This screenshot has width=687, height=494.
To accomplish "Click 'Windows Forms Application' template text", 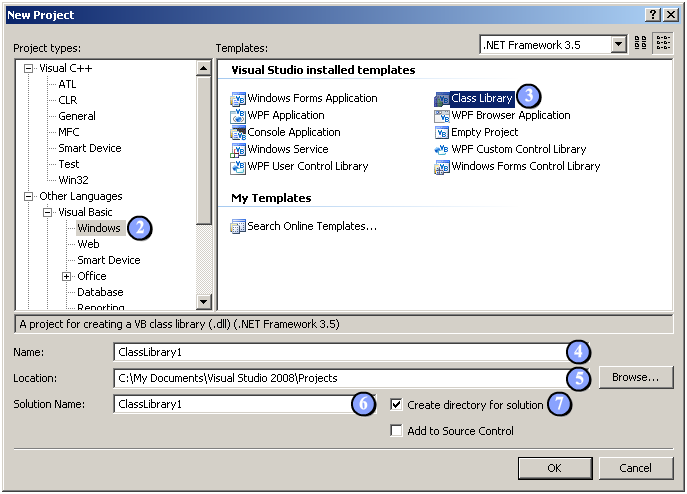I will [x=312, y=98].
